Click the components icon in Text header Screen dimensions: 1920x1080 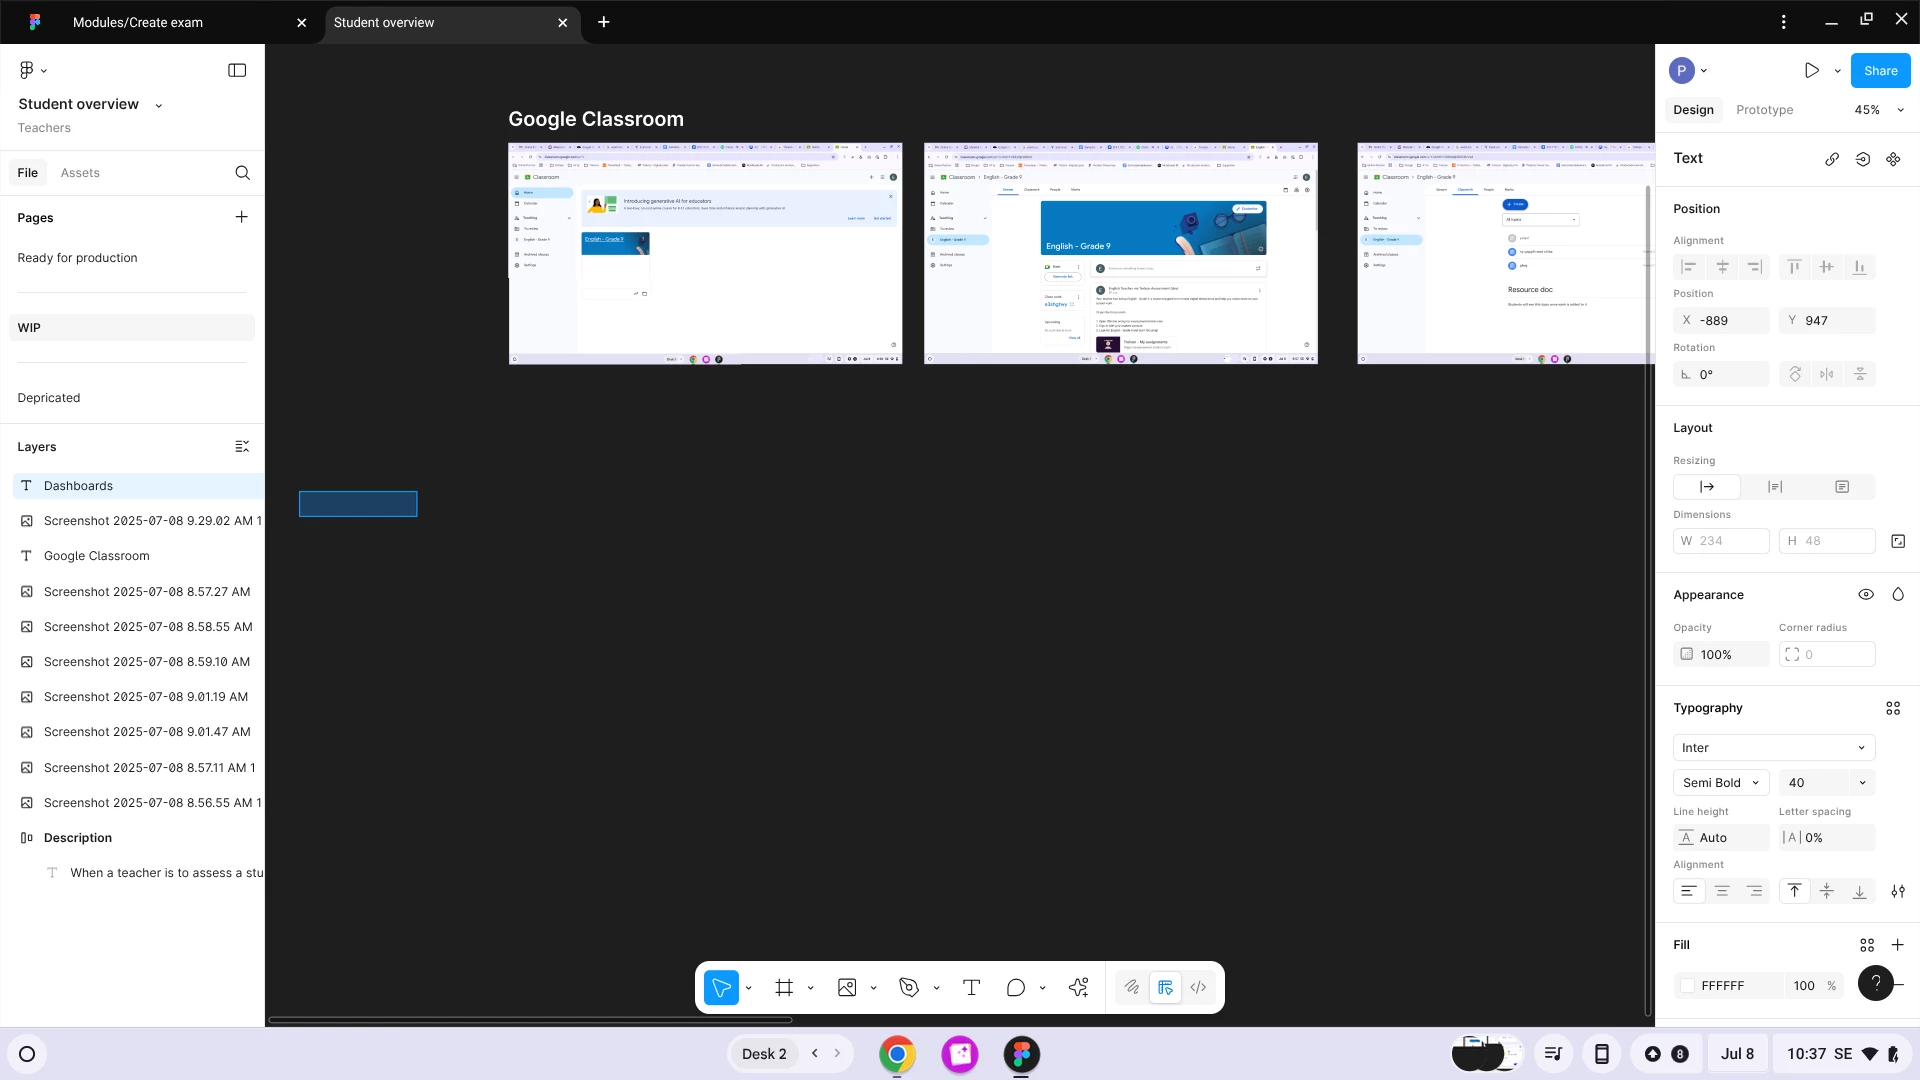click(x=1893, y=159)
